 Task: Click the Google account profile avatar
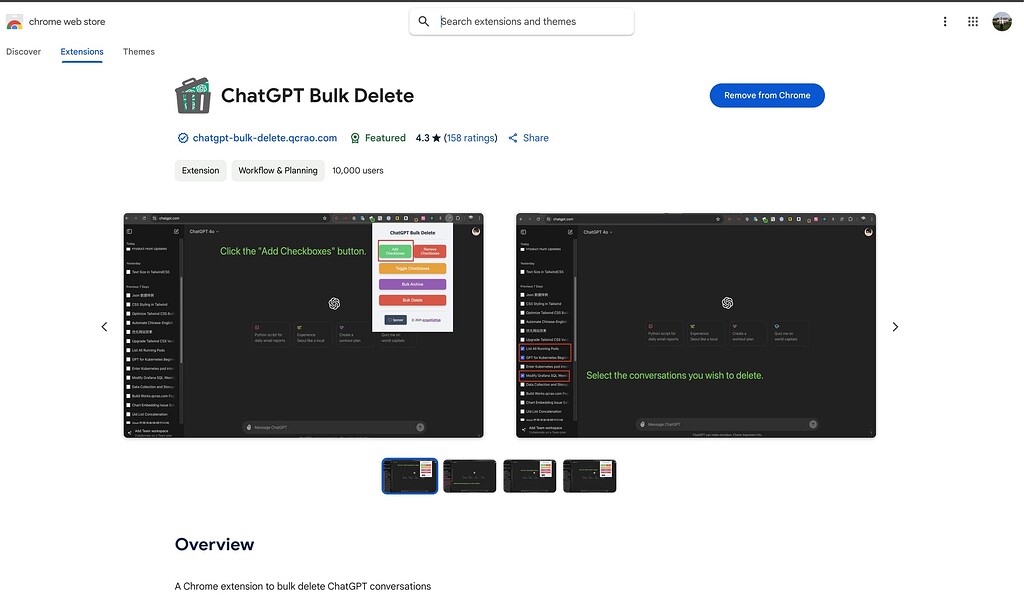[1001, 20]
